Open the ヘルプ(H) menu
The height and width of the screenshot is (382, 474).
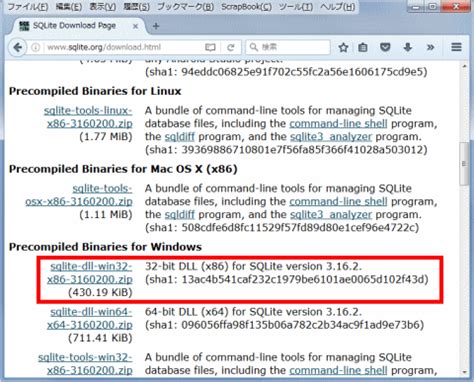click(337, 7)
